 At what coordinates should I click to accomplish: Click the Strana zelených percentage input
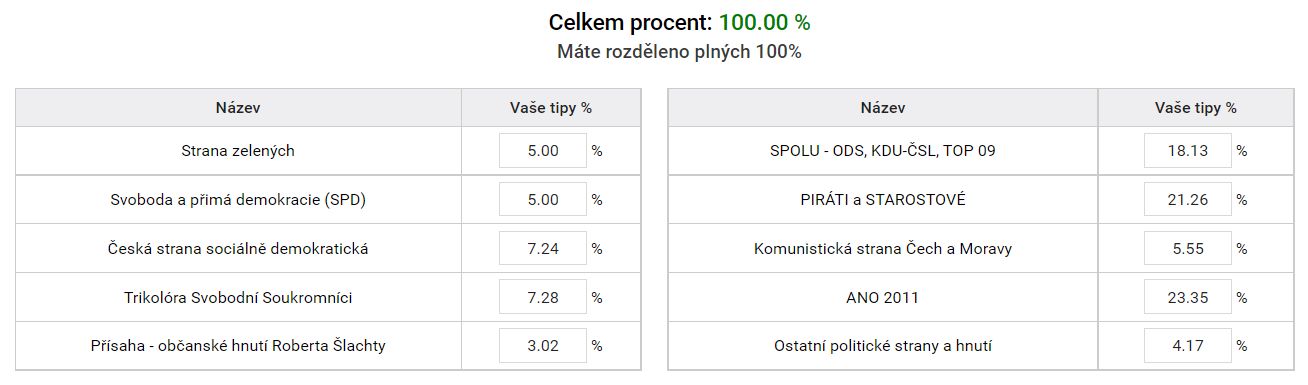point(542,151)
